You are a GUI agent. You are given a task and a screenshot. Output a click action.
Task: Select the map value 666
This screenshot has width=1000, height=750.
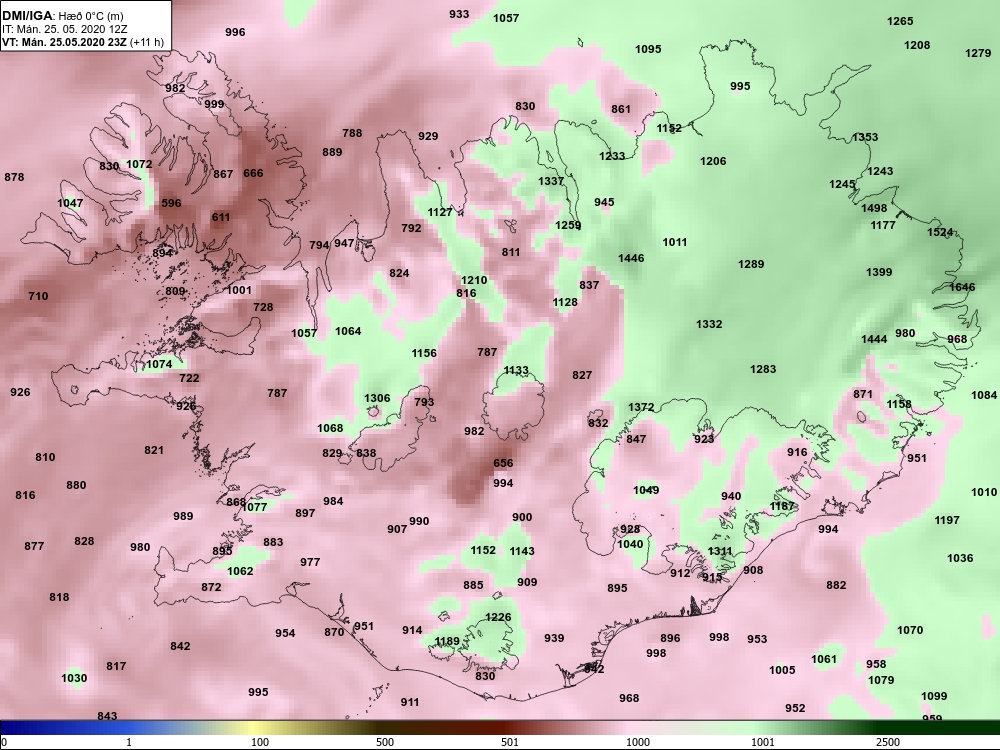pos(253,173)
